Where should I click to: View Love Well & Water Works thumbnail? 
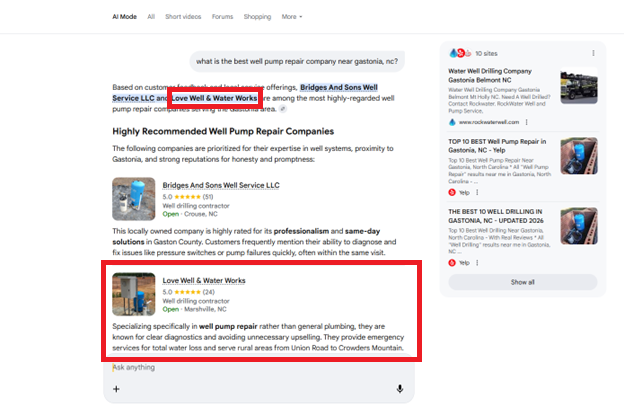pos(134,294)
